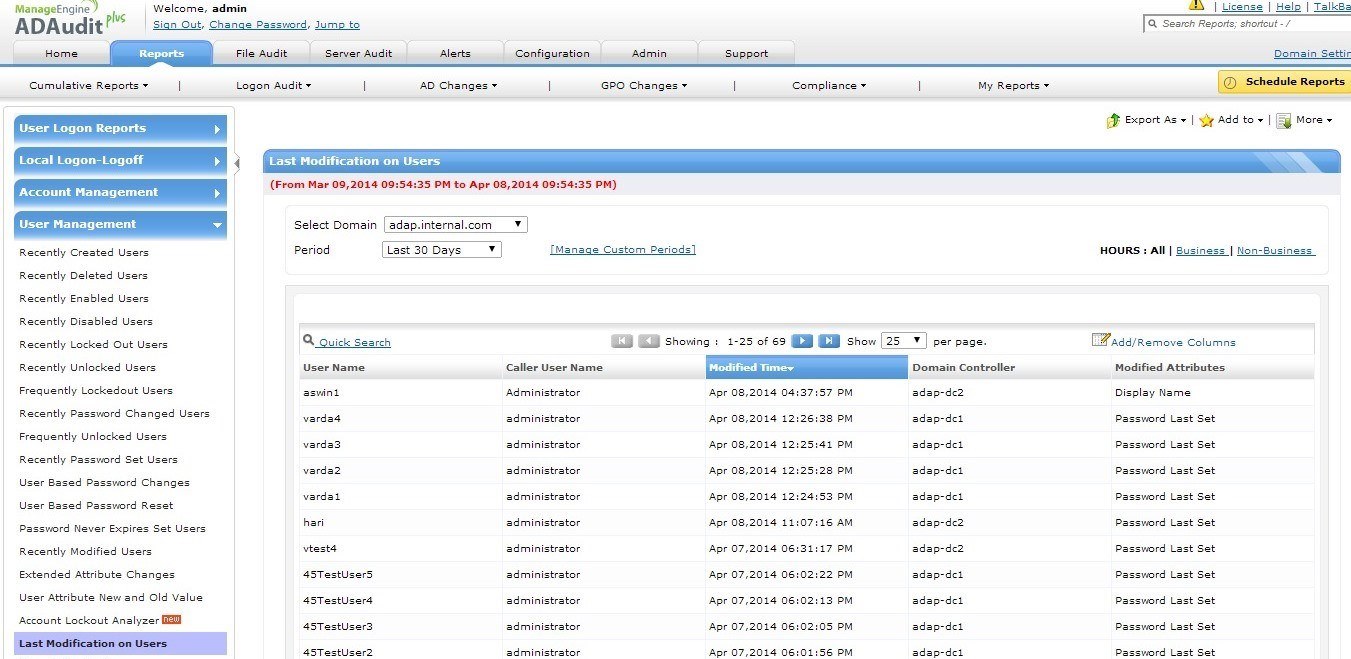The width and height of the screenshot is (1351, 659).
Task: Open Extended Attribute Changes report
Action: pos(97,575)
